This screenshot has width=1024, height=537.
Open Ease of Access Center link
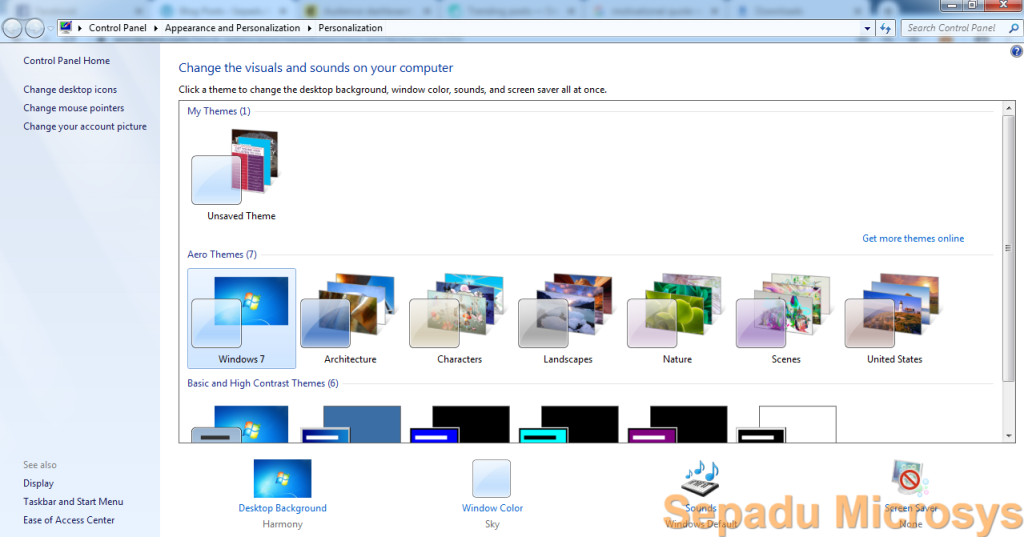pyautogui.click(x=69, y=520)
